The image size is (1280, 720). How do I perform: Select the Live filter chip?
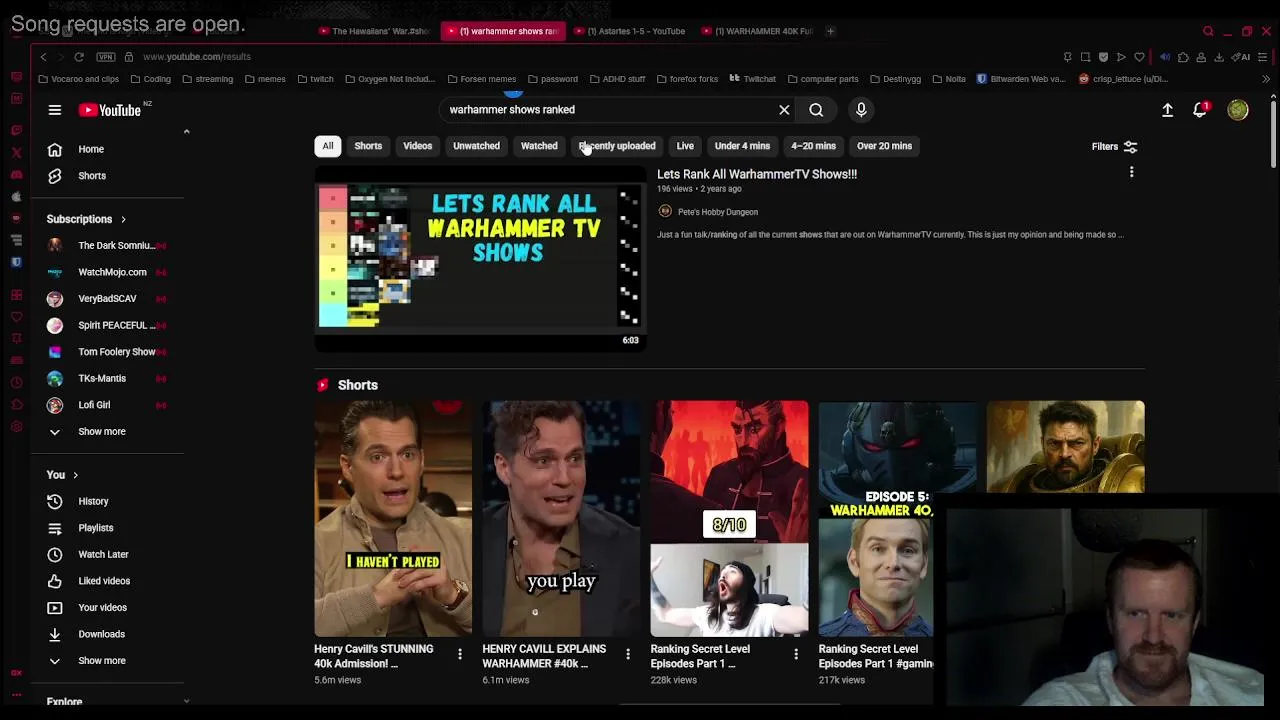point(685,146)
